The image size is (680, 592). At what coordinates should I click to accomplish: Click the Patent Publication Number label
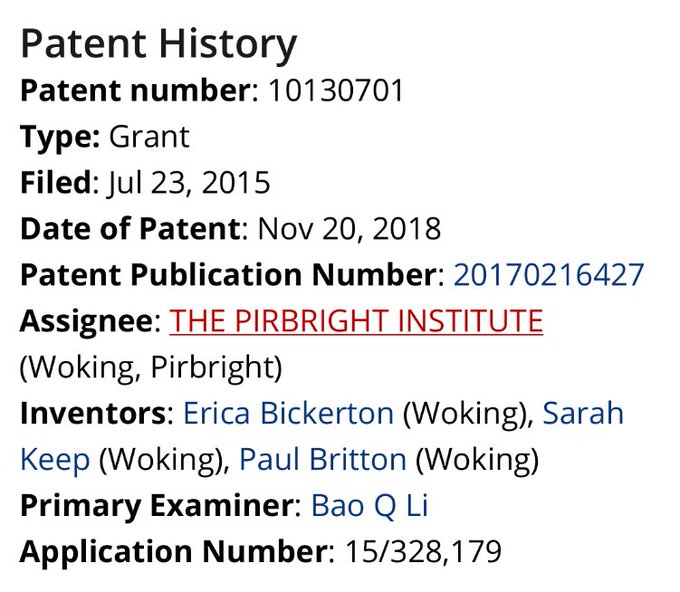(x=228, y=275)
